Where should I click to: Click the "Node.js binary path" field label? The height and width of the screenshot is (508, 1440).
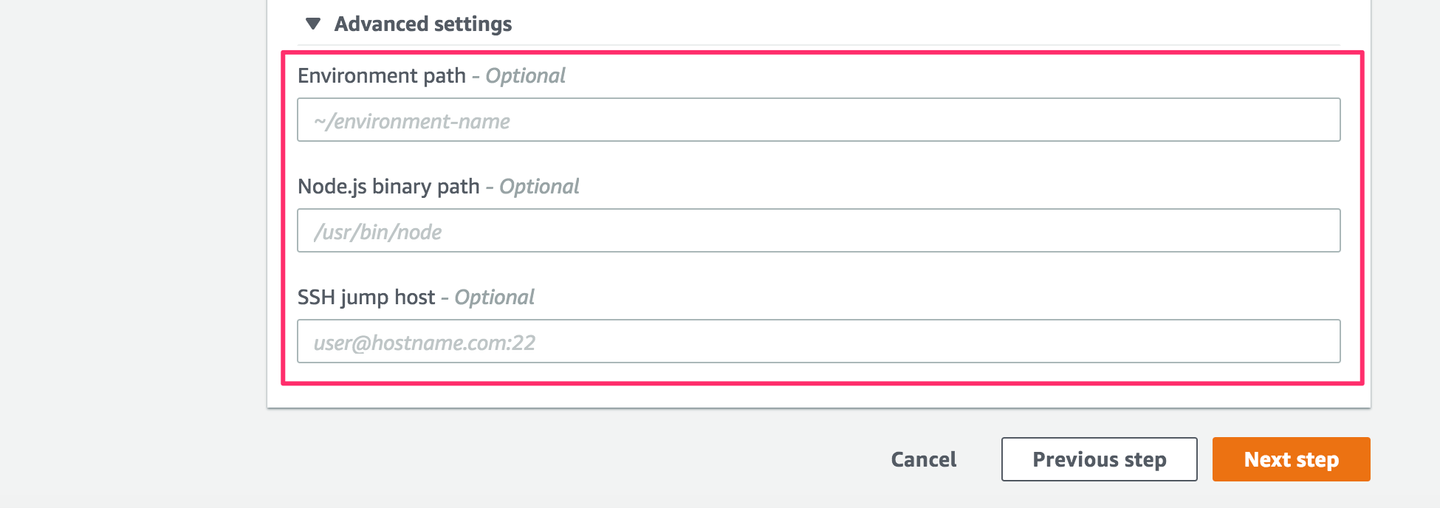(x=388, y=187)
